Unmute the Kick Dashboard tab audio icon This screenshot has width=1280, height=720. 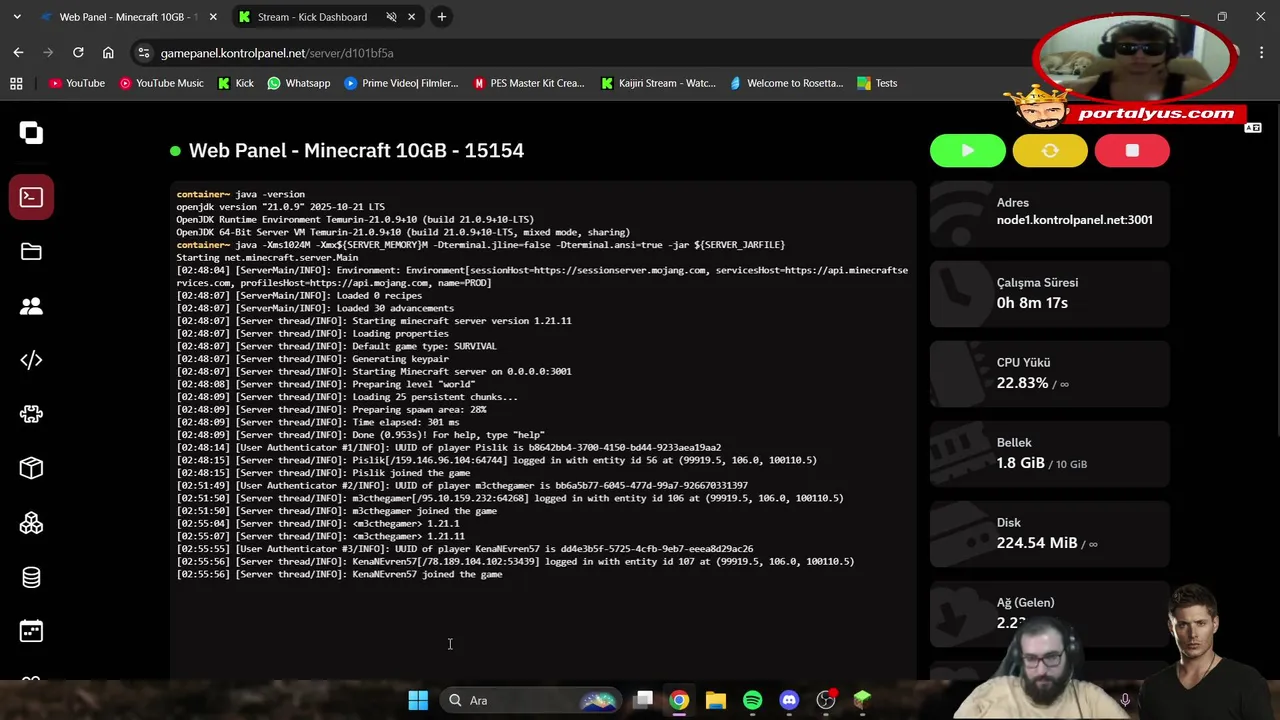tap(391, 17)
